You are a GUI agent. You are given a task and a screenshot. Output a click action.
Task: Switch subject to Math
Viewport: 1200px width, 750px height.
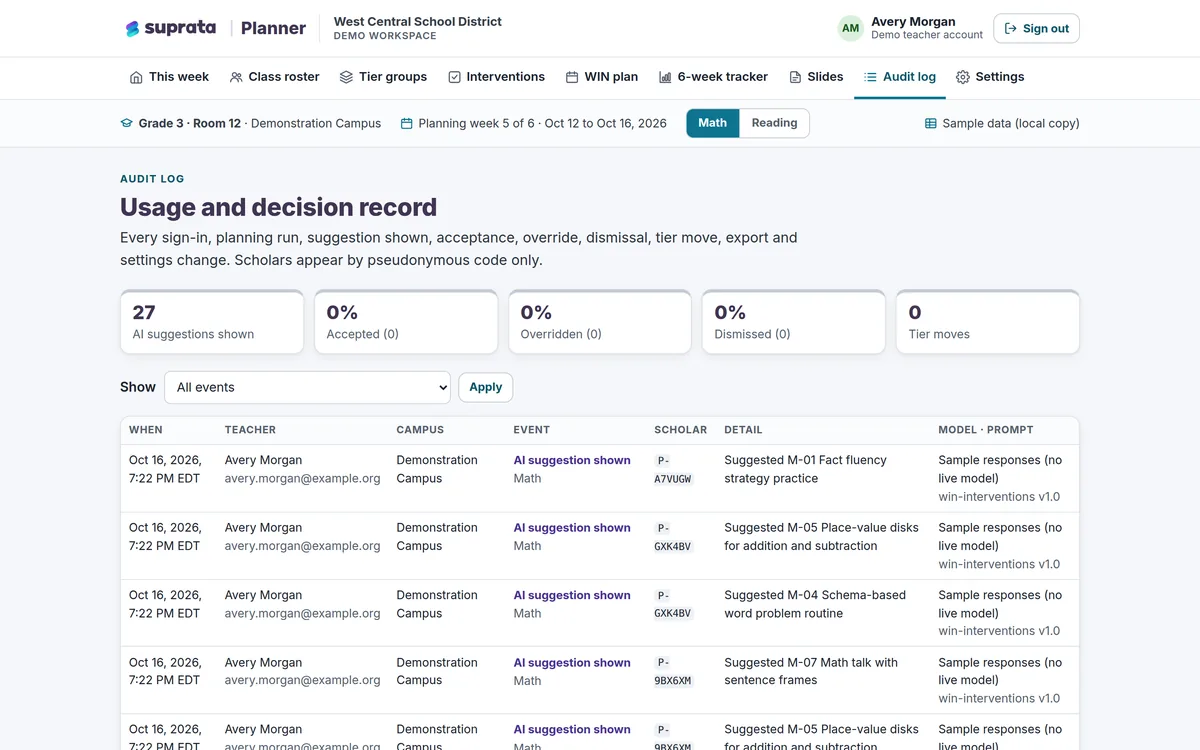[713, 123]
